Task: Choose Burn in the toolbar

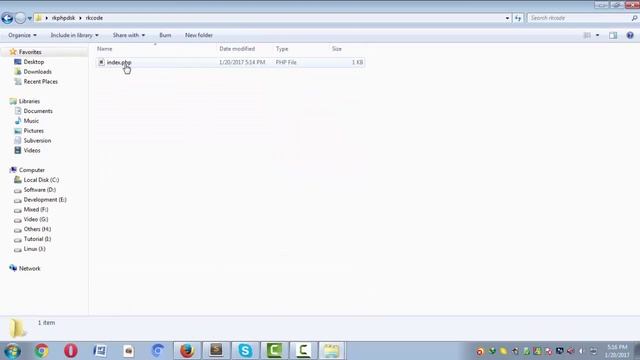Action: tap(165, 35)
